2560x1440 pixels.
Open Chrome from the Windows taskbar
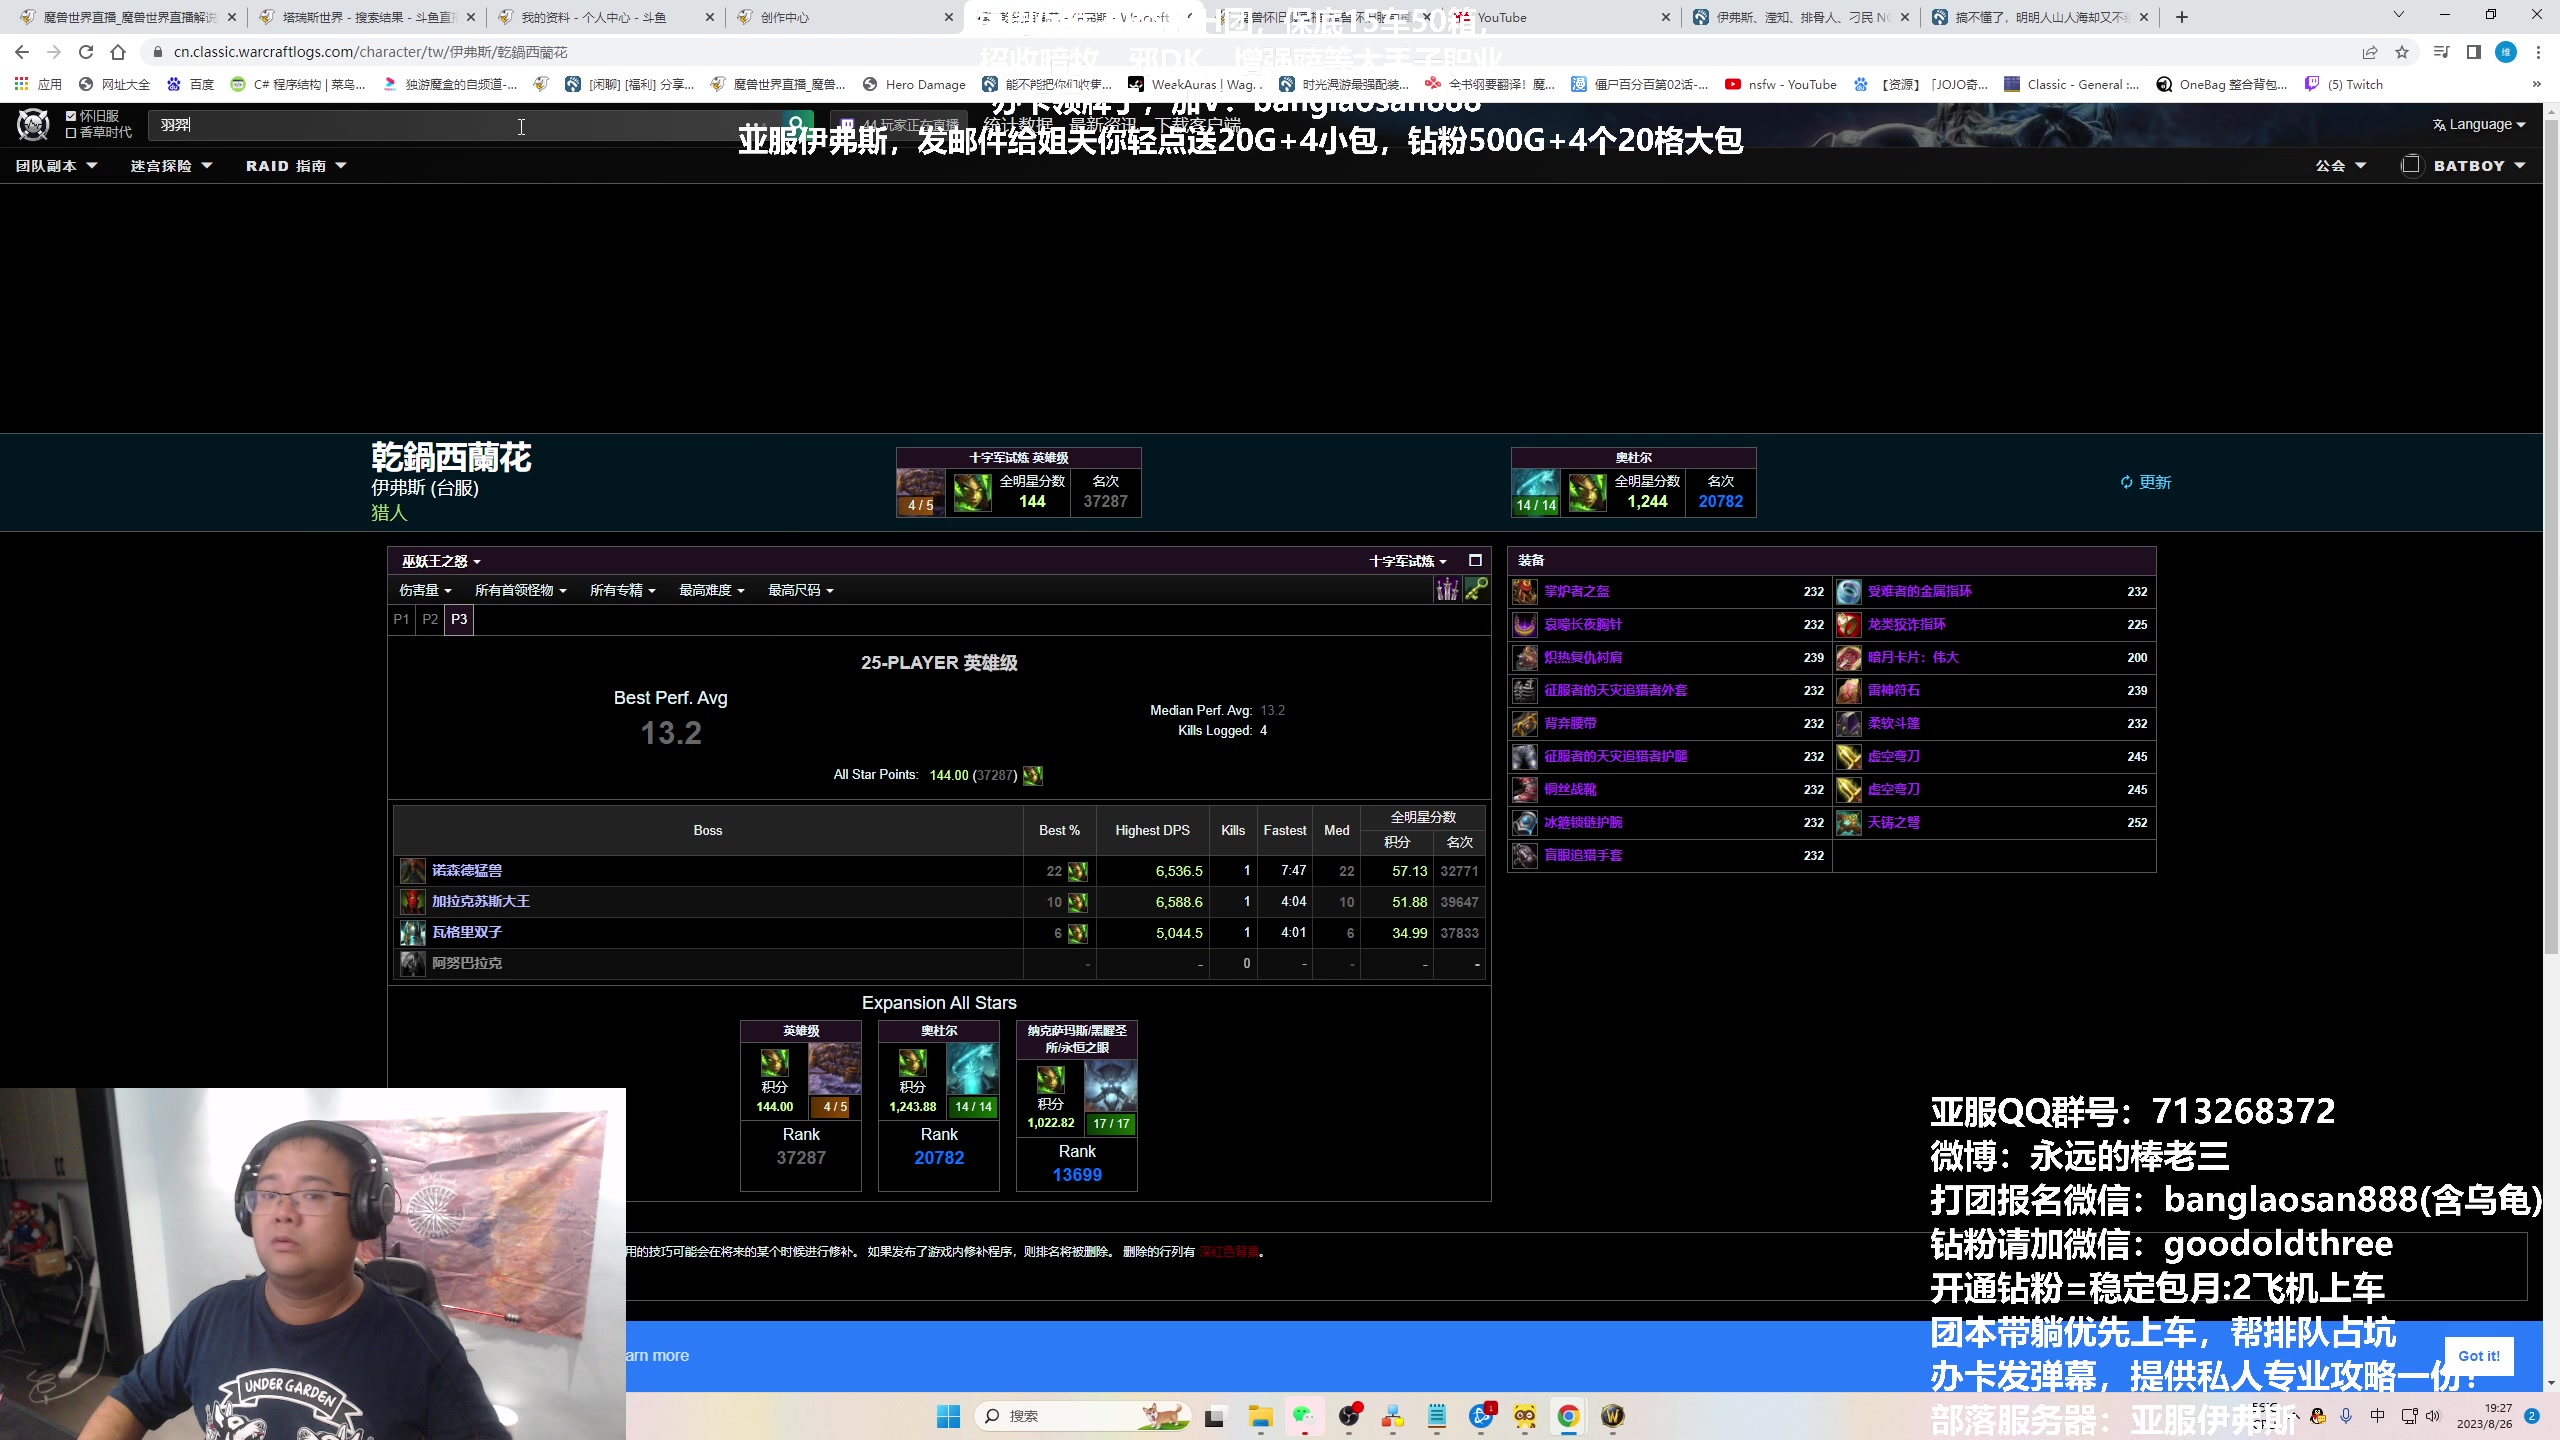point(1568,1416)
